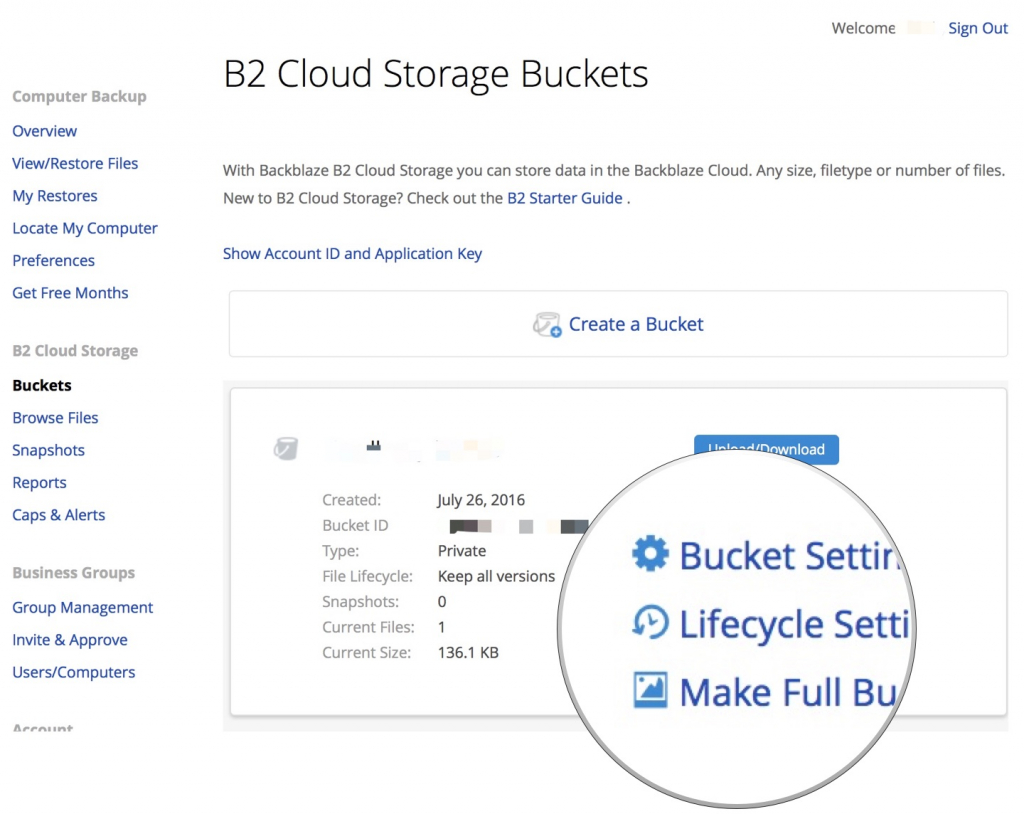Click the Upload/Download button
The width and height of the screenshot is (1024, 814).
[x=766, y=449]
